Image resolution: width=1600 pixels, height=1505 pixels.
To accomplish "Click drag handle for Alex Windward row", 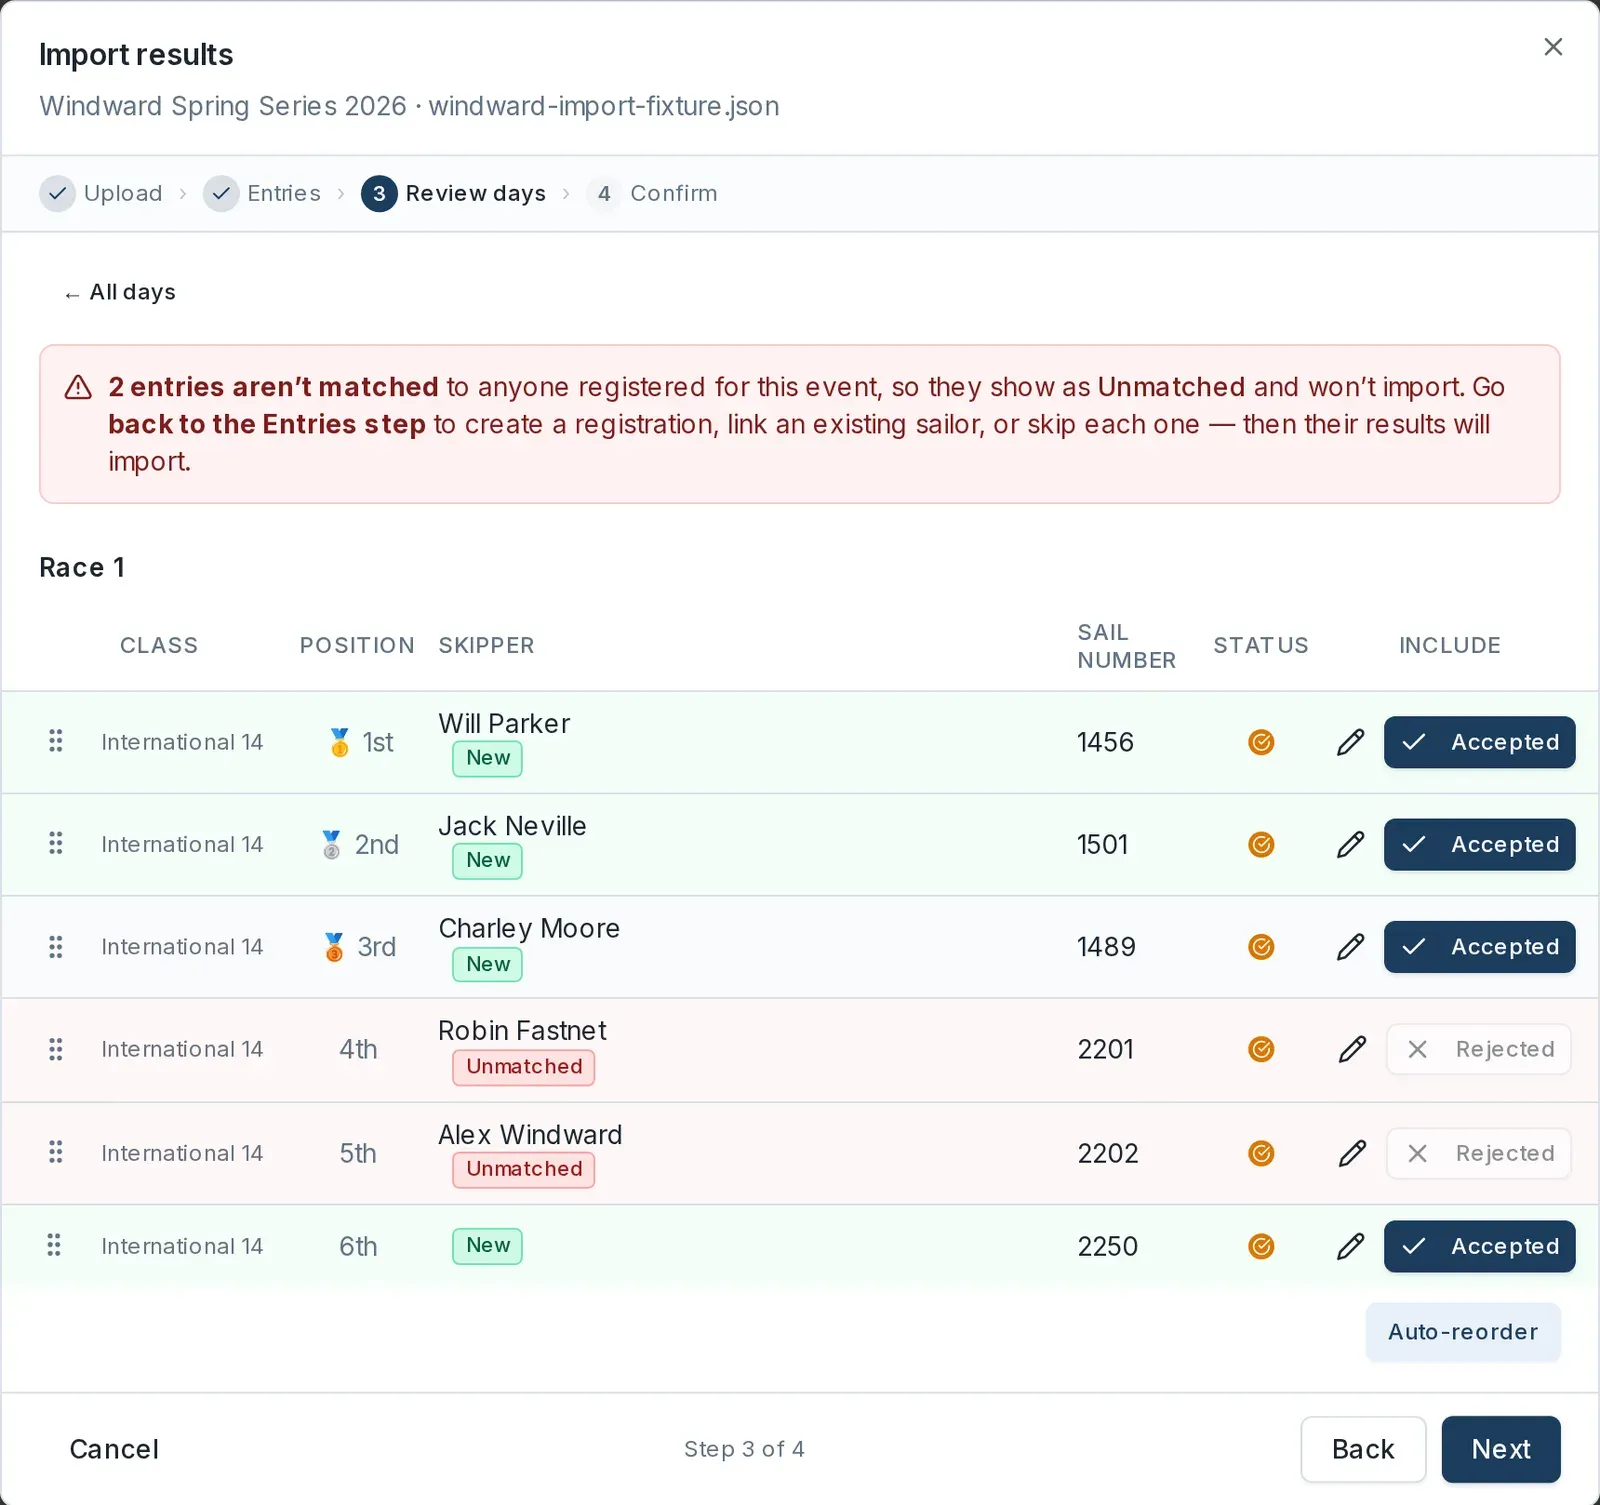I will pyautogui.click(x=56, y=1152).
